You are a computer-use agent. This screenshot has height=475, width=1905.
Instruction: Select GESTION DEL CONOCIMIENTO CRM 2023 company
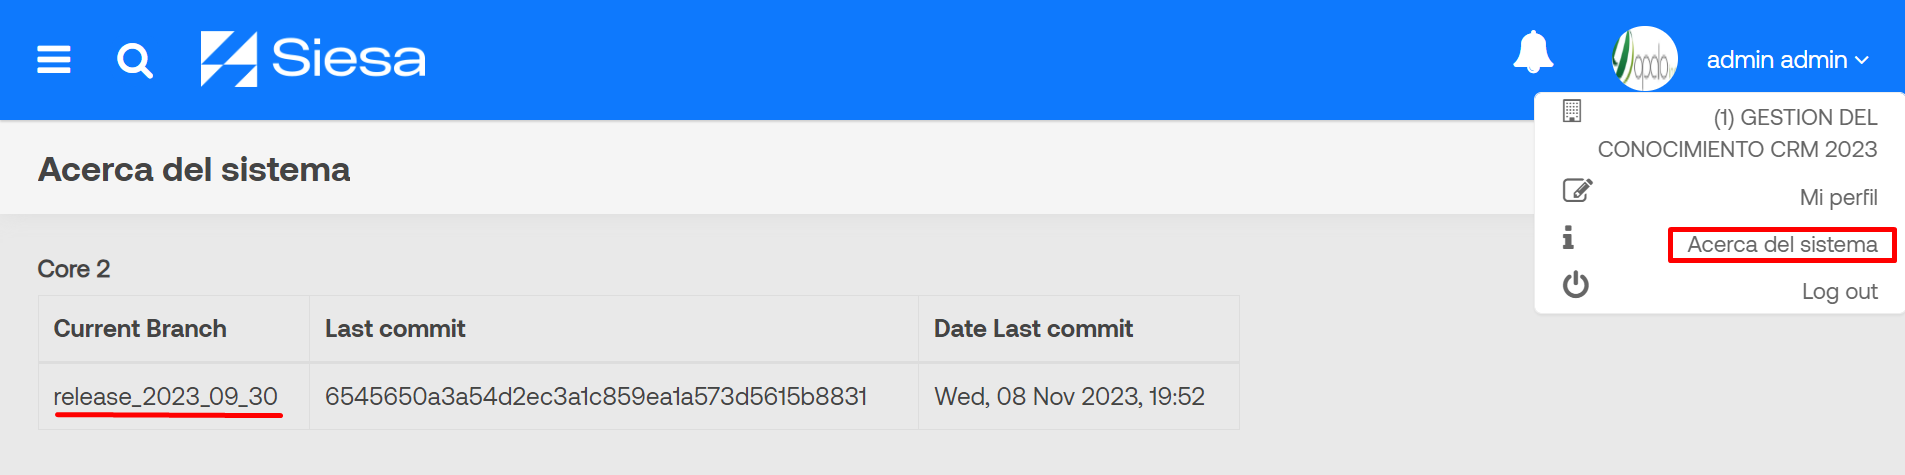pos(1737,133)
